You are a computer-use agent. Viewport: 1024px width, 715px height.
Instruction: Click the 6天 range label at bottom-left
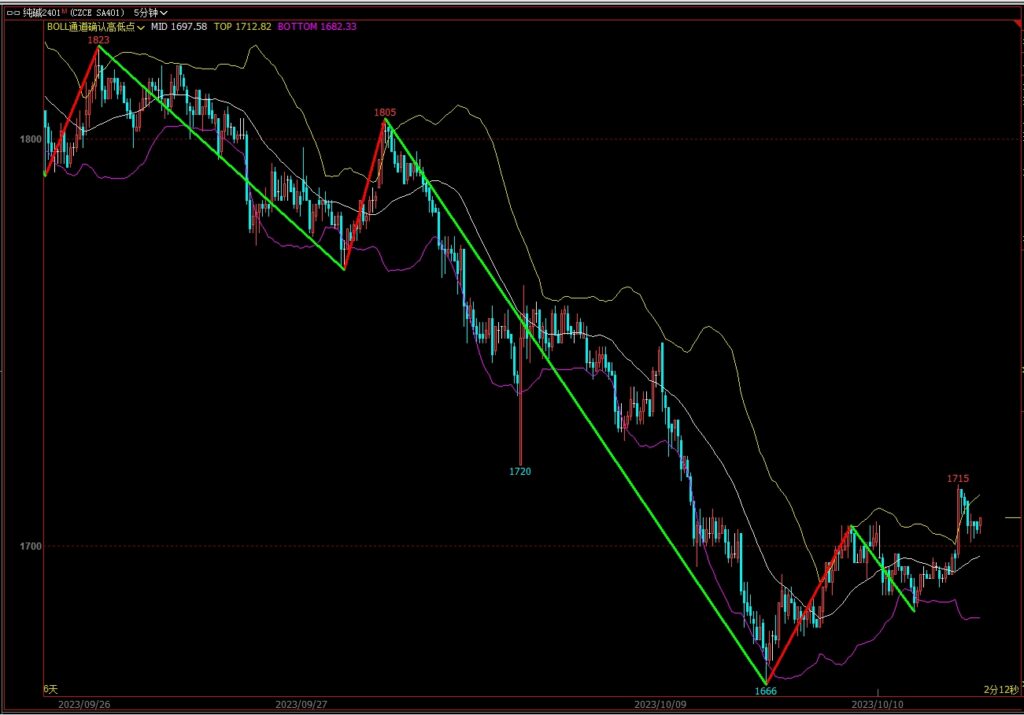tap(50, 690)
